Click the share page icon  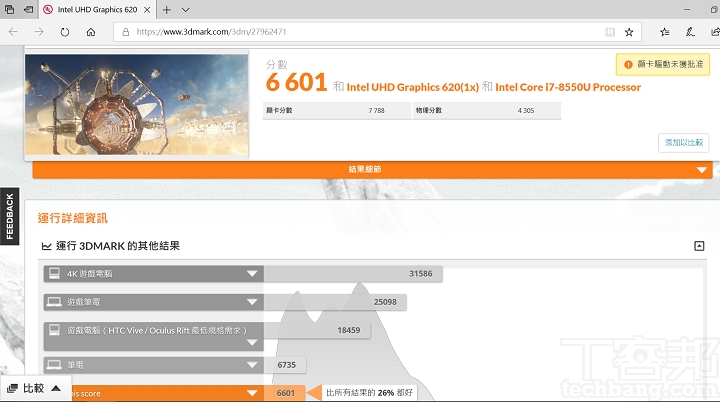[715, 32]
